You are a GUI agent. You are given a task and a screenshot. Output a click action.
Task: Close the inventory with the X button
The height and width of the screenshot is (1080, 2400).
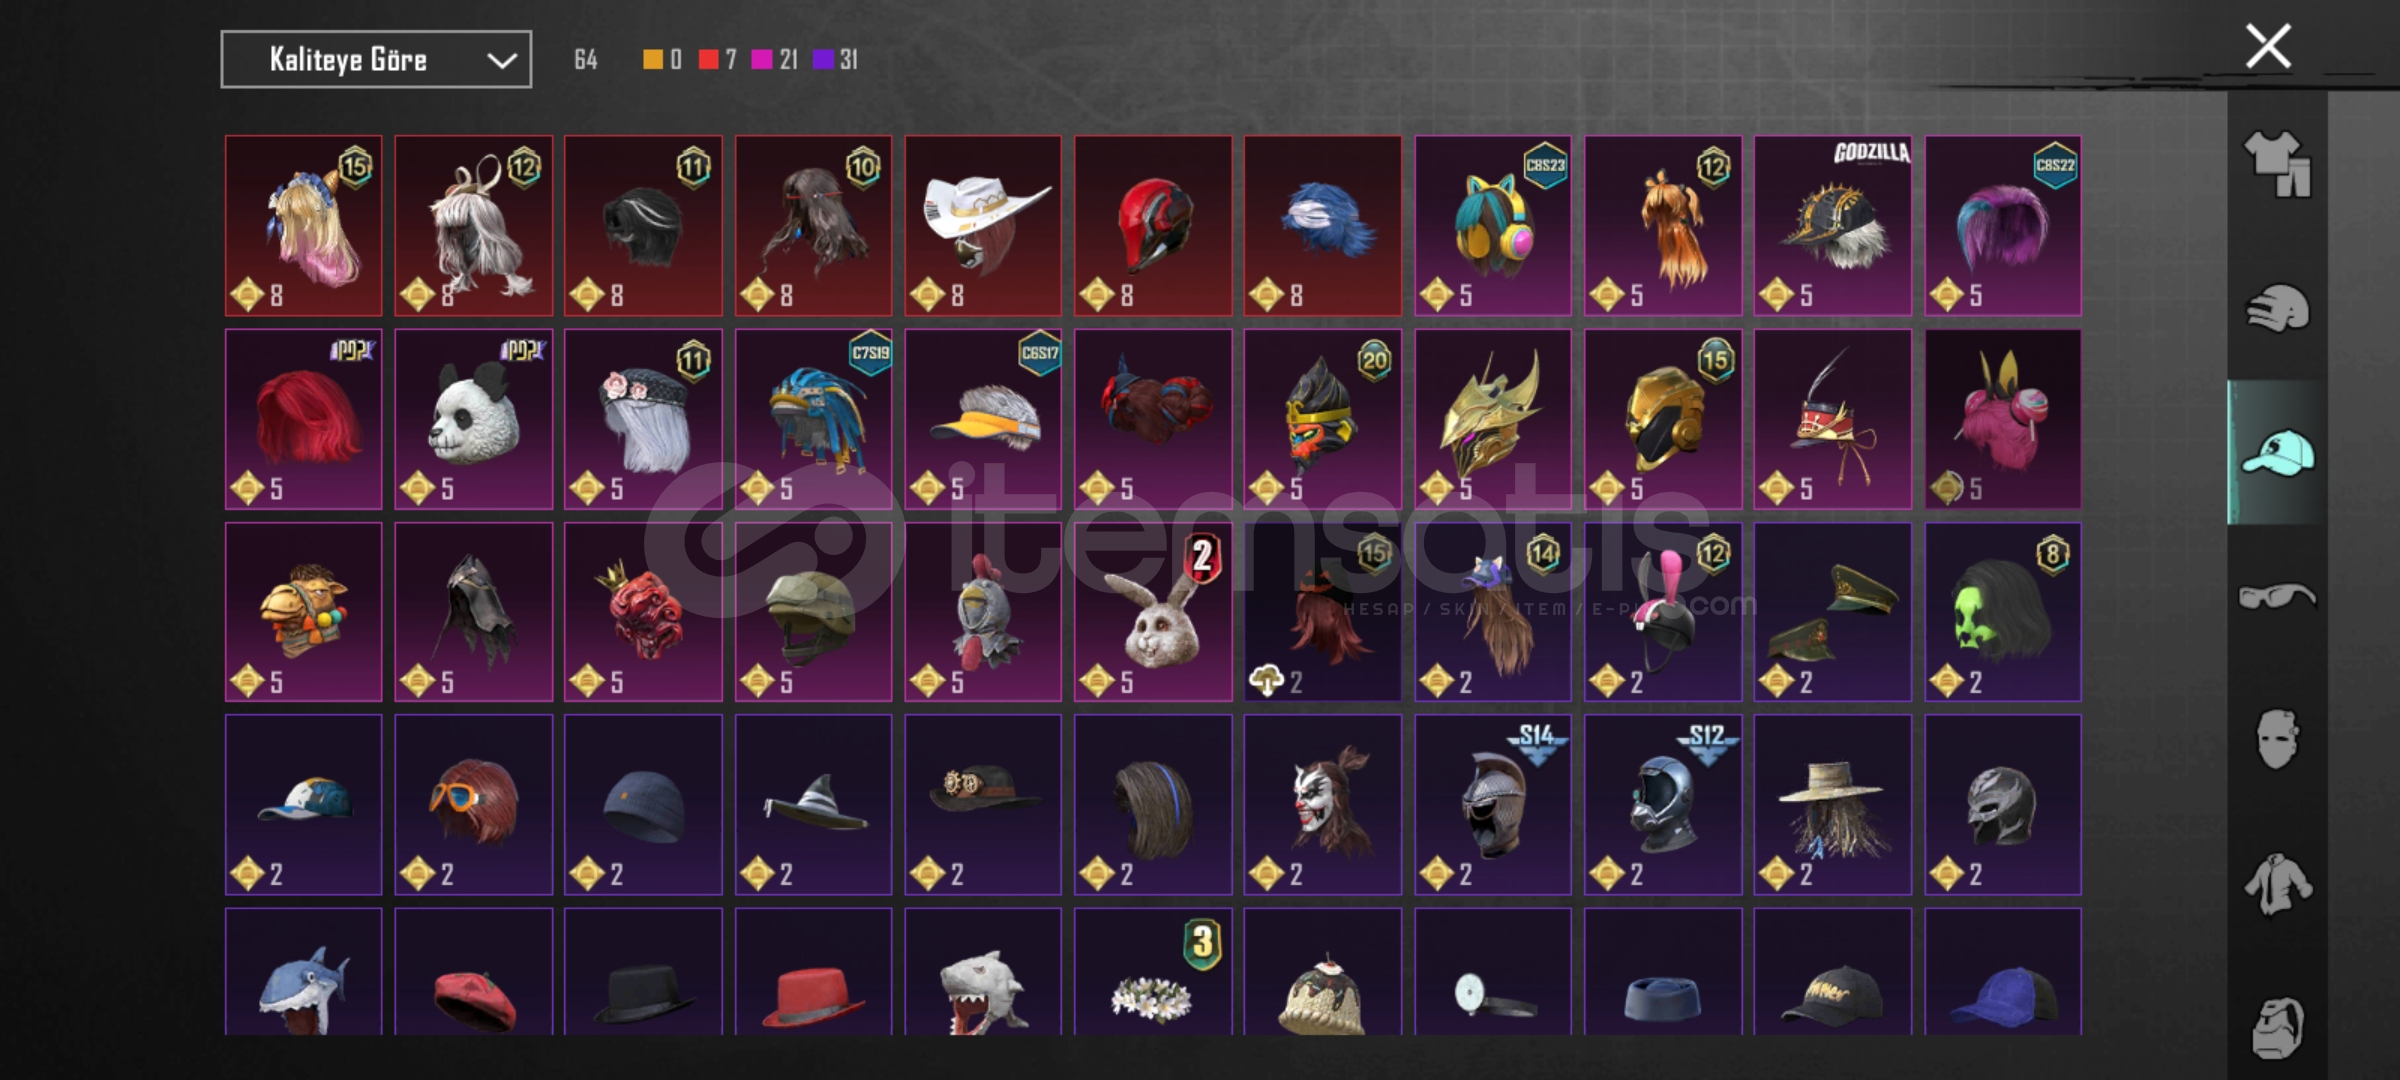click(2268, 46)
